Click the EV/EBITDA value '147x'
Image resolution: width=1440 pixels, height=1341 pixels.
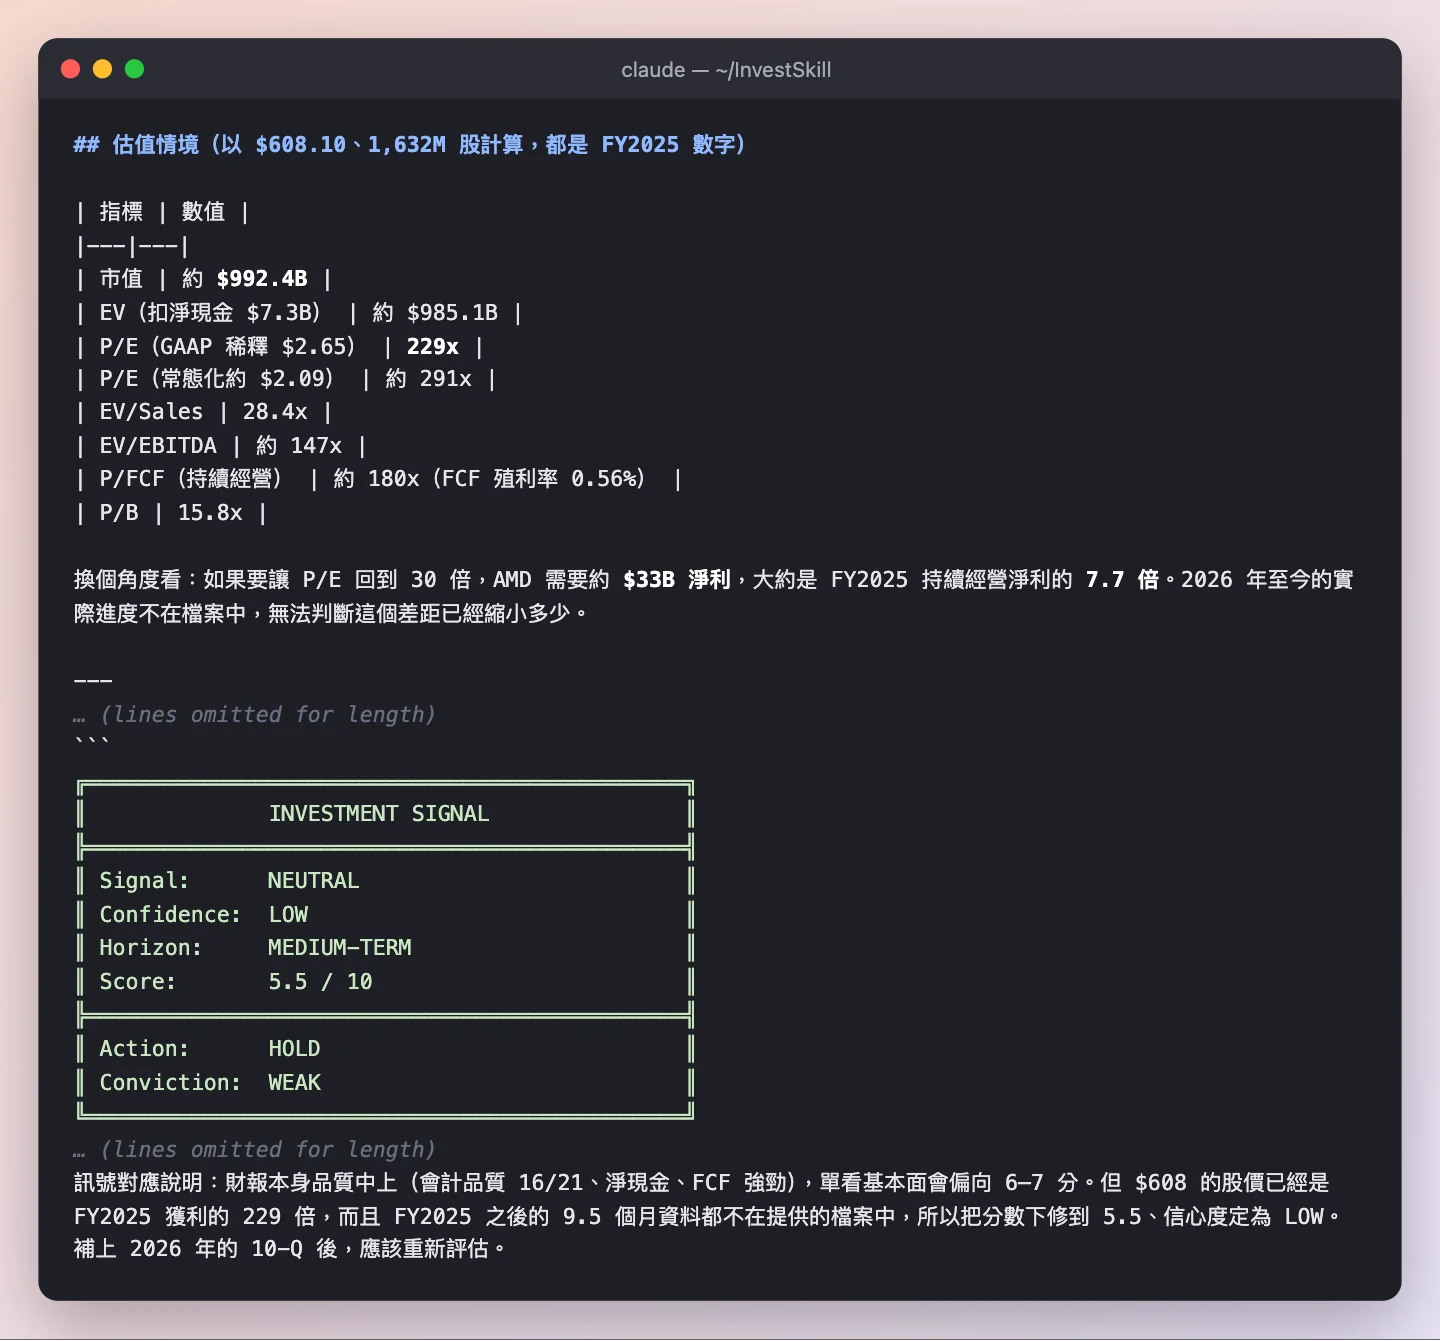tap(316, 446)
